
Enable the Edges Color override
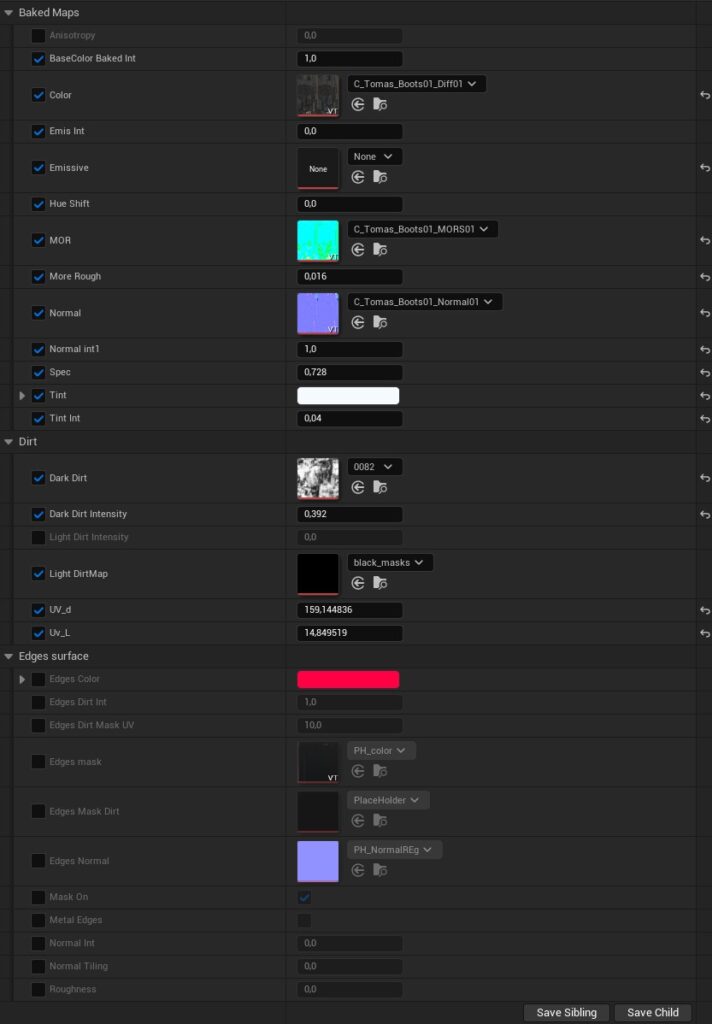tap(39, 679)
